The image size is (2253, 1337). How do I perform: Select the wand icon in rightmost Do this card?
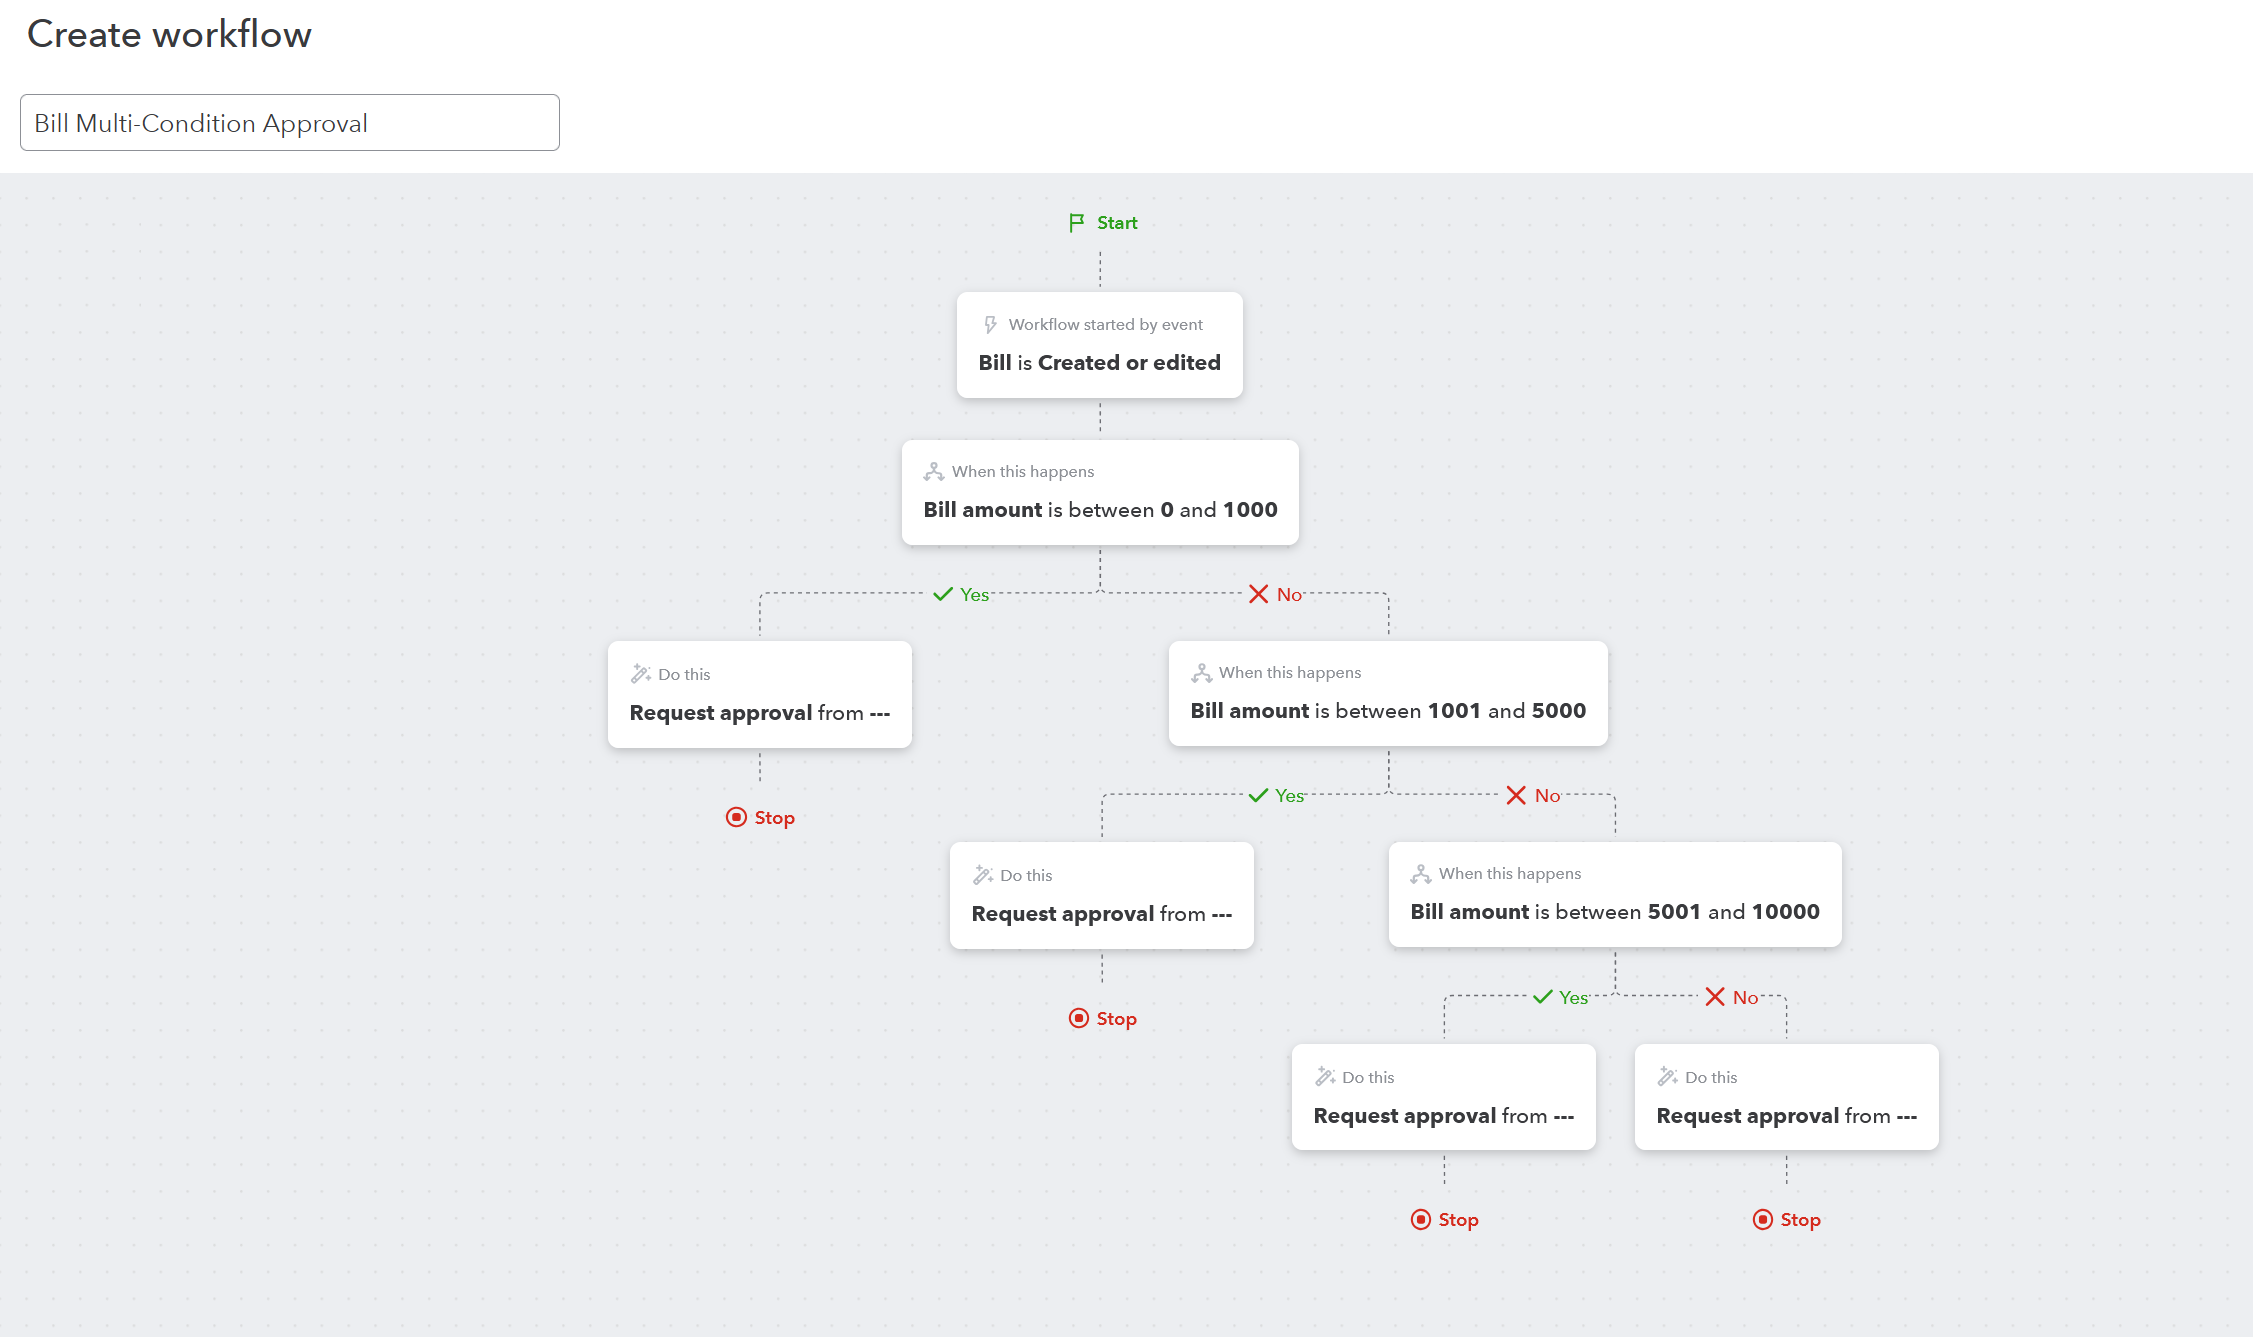point(1667,1077)
